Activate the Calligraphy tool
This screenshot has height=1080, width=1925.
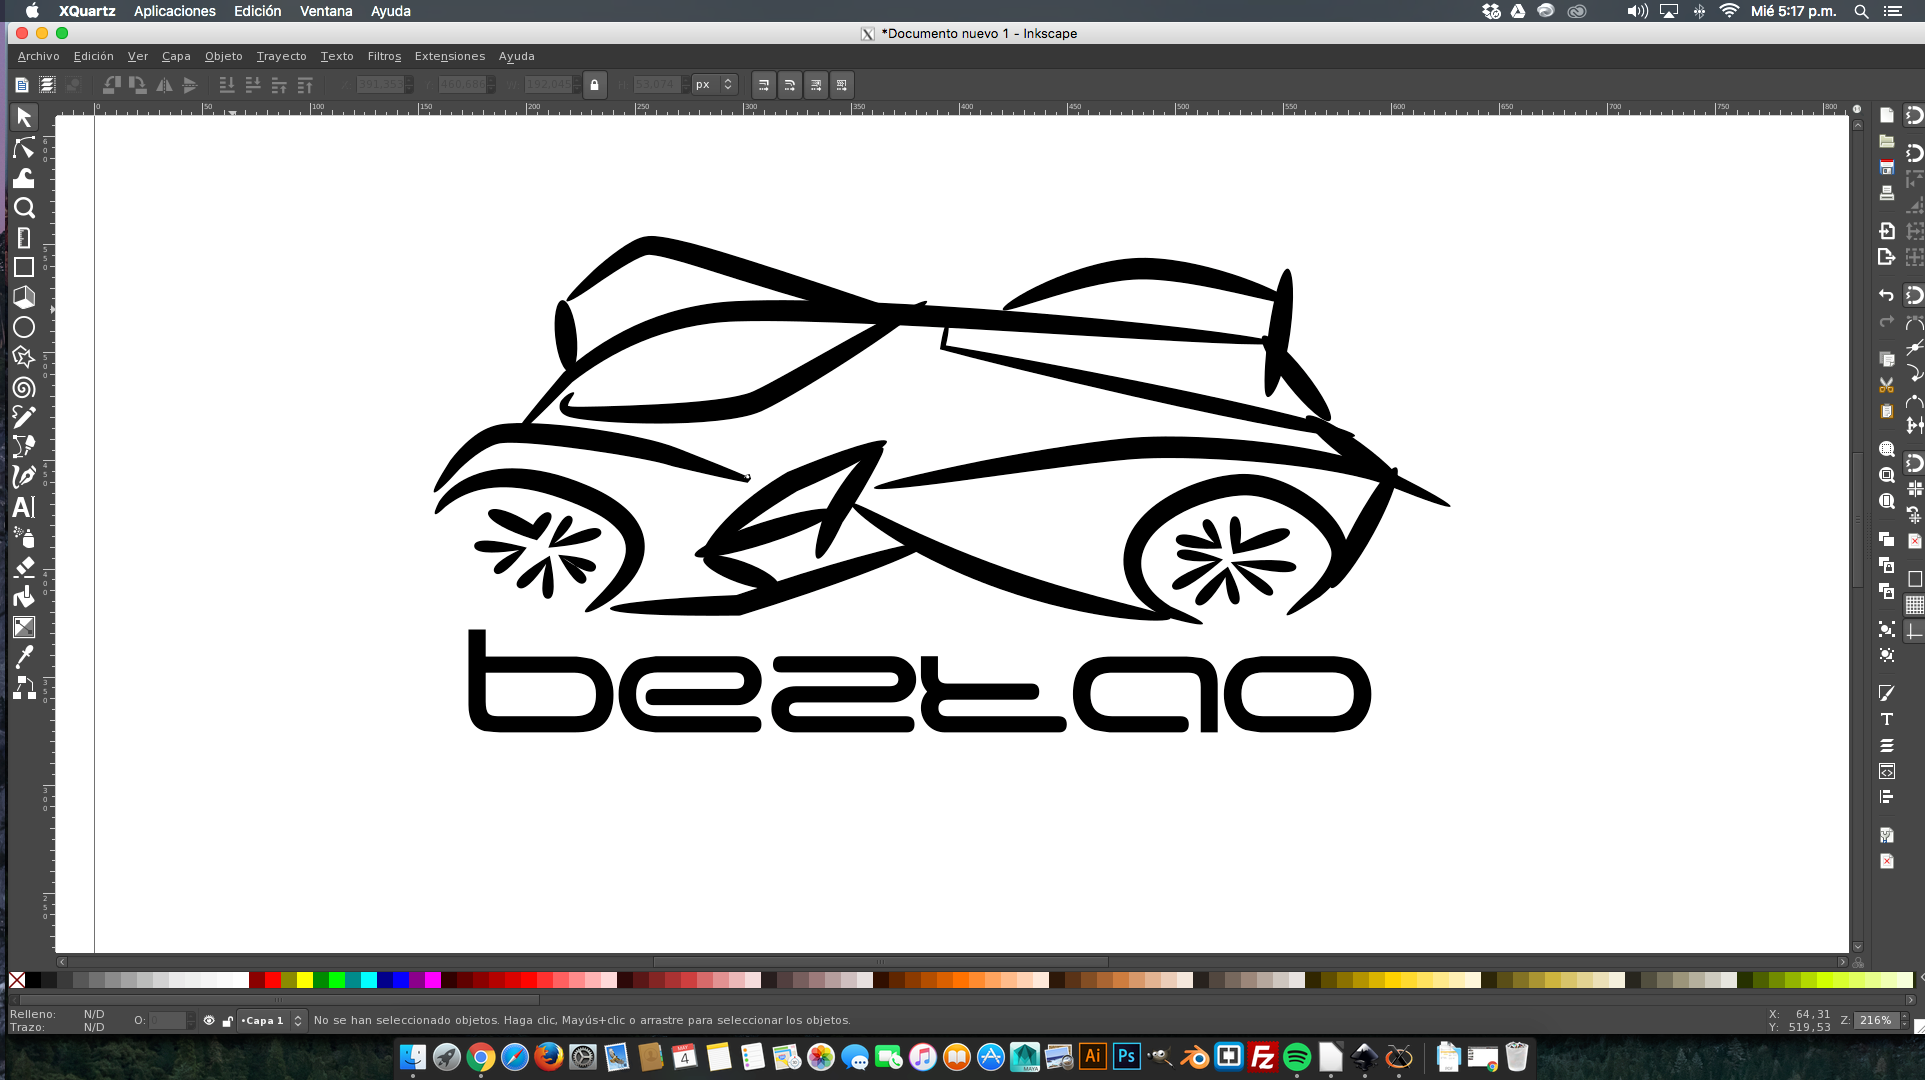point(25,477)
